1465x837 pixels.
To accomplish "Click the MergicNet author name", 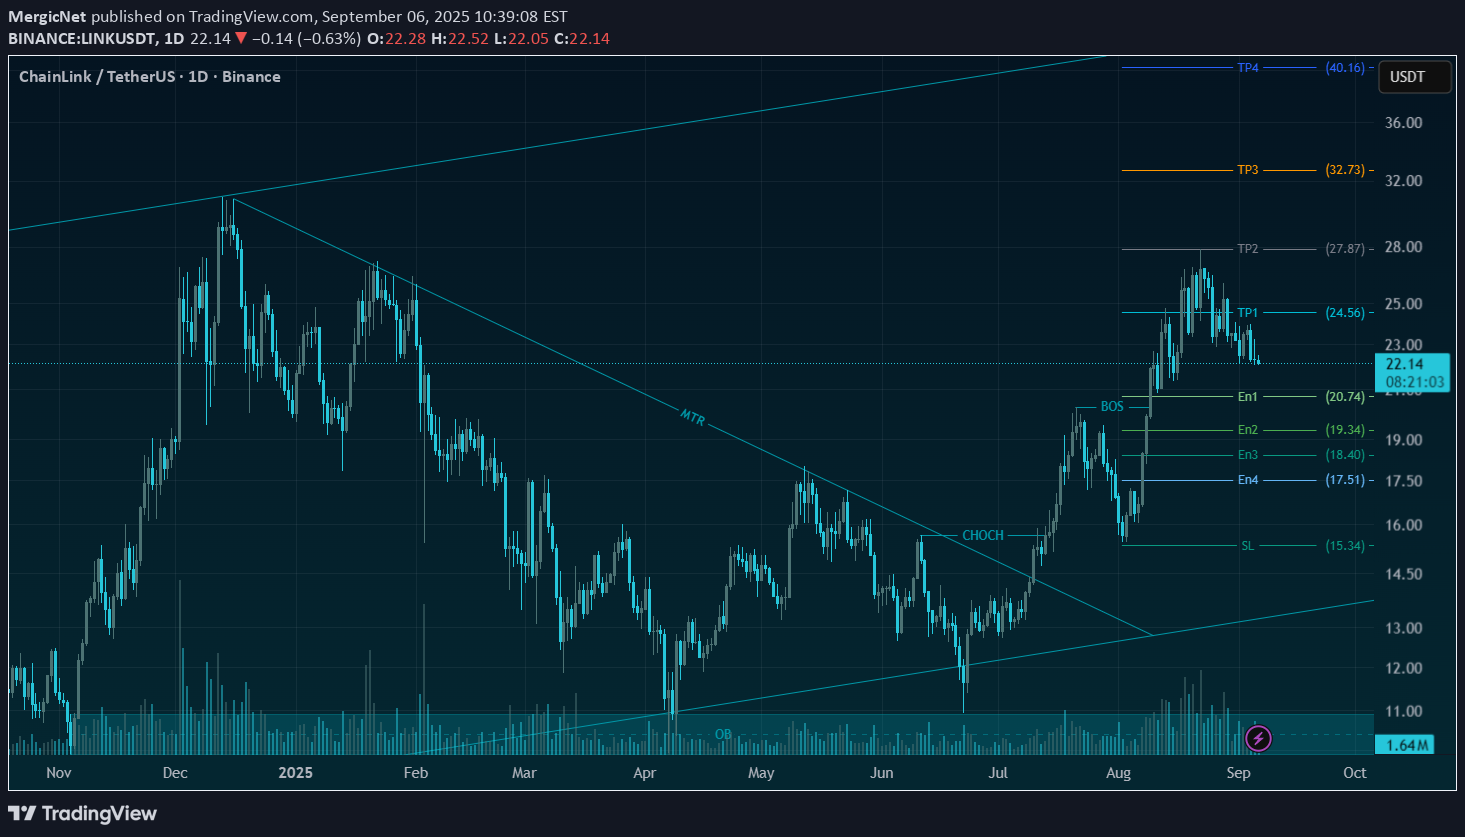I will [x=47, y=17].
